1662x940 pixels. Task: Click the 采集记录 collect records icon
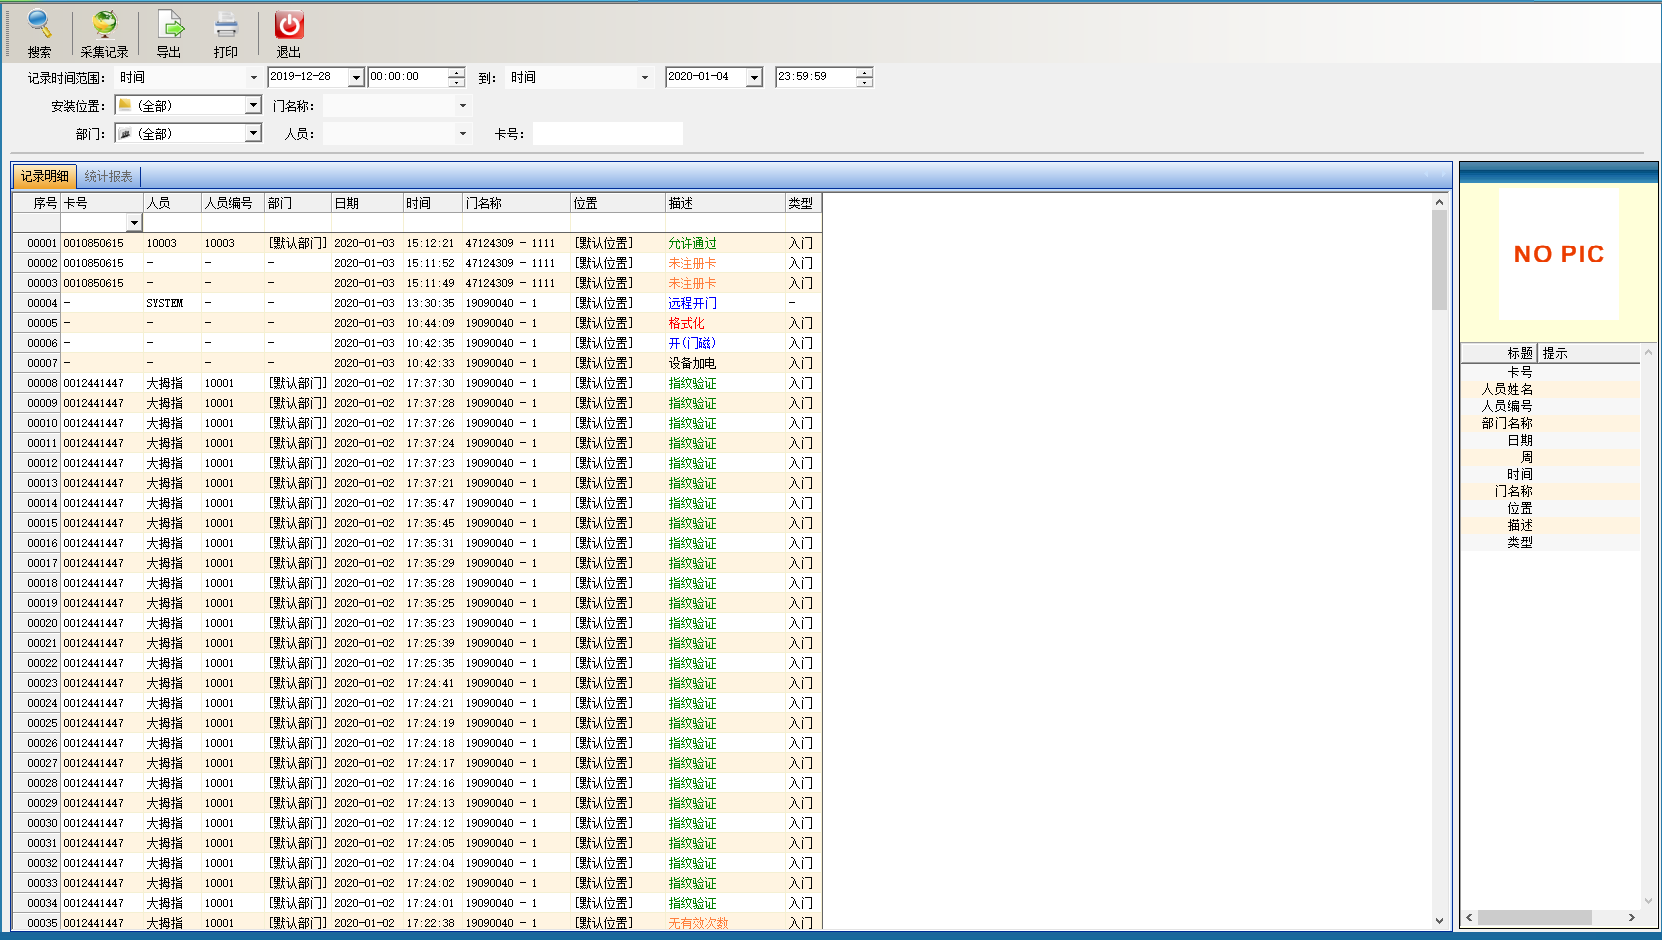coord(104,25)
